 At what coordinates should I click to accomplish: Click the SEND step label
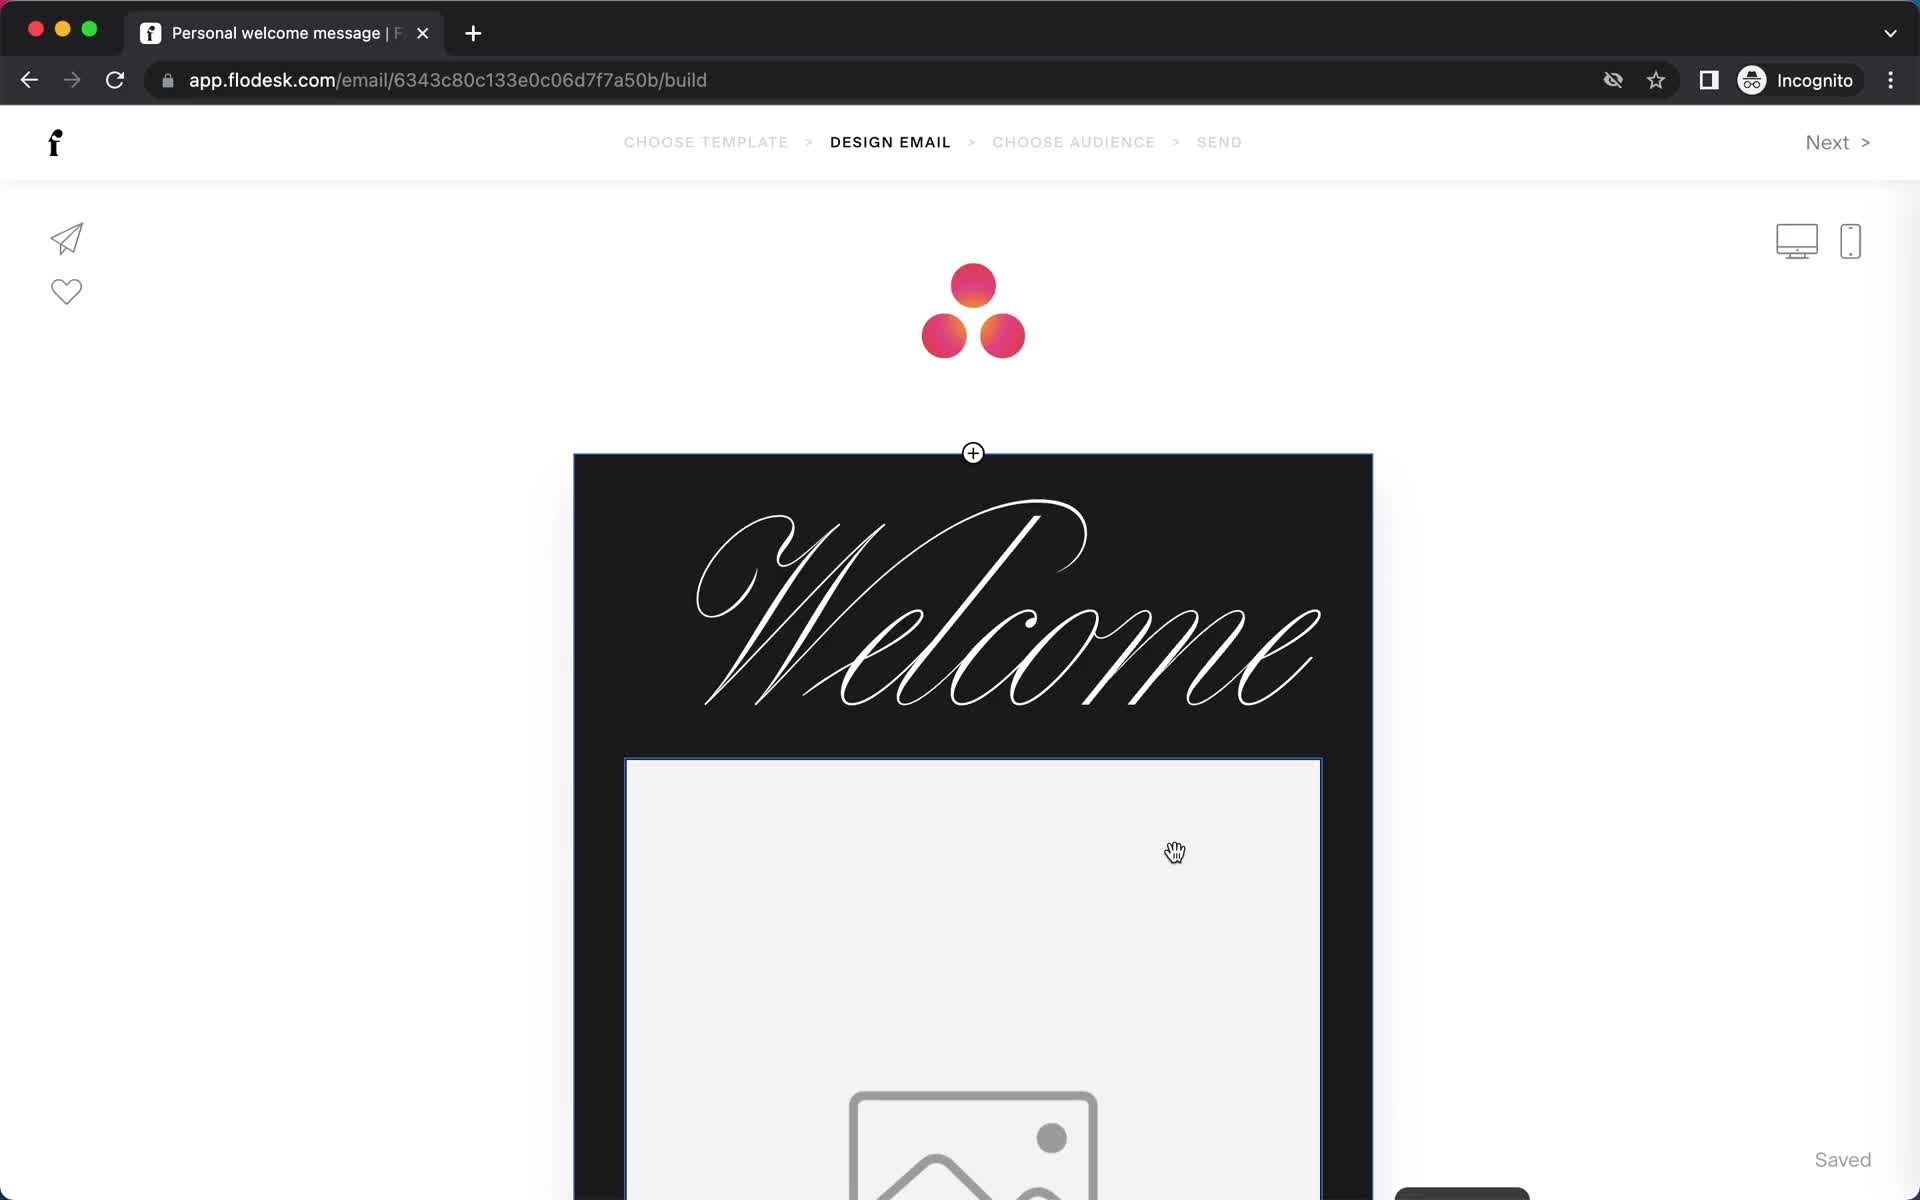tap(1219, 142)
